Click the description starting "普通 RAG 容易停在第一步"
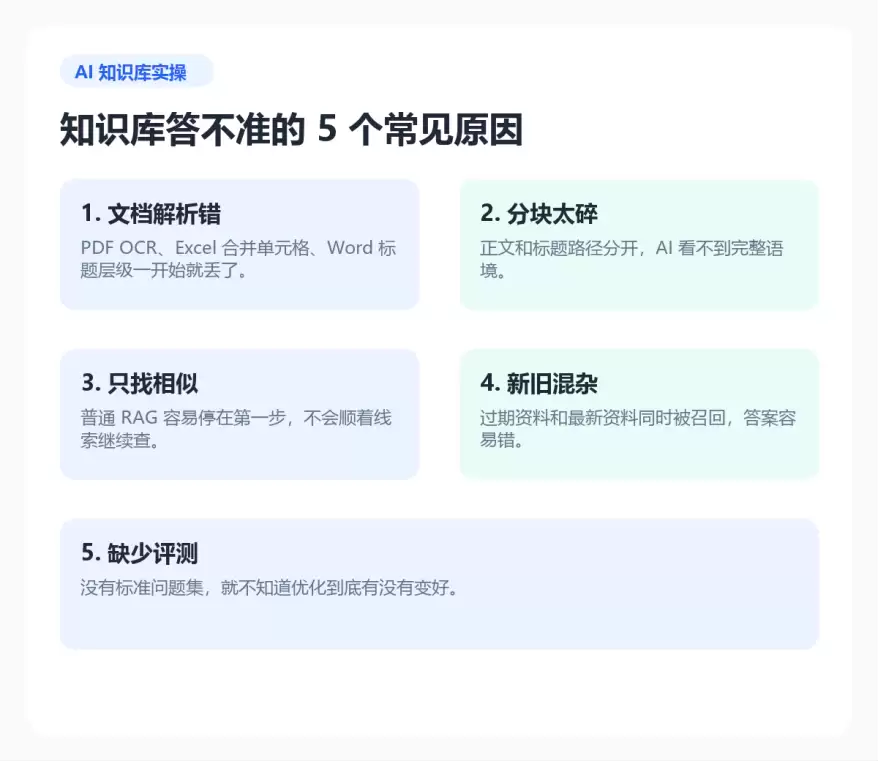The image size is (879, 762). point(236,428)
